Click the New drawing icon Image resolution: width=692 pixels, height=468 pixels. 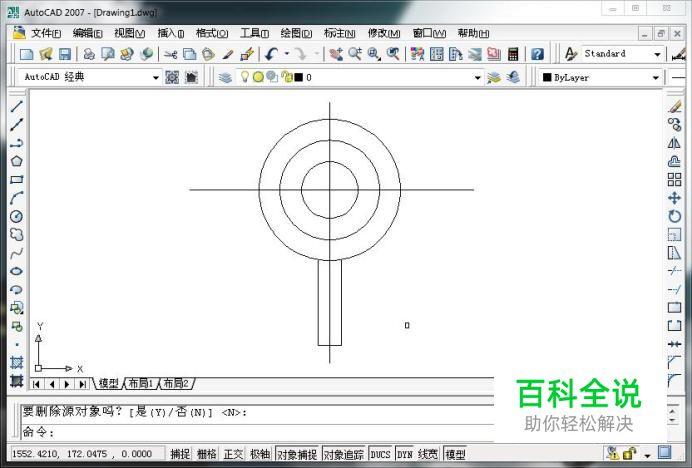[26, 54]
